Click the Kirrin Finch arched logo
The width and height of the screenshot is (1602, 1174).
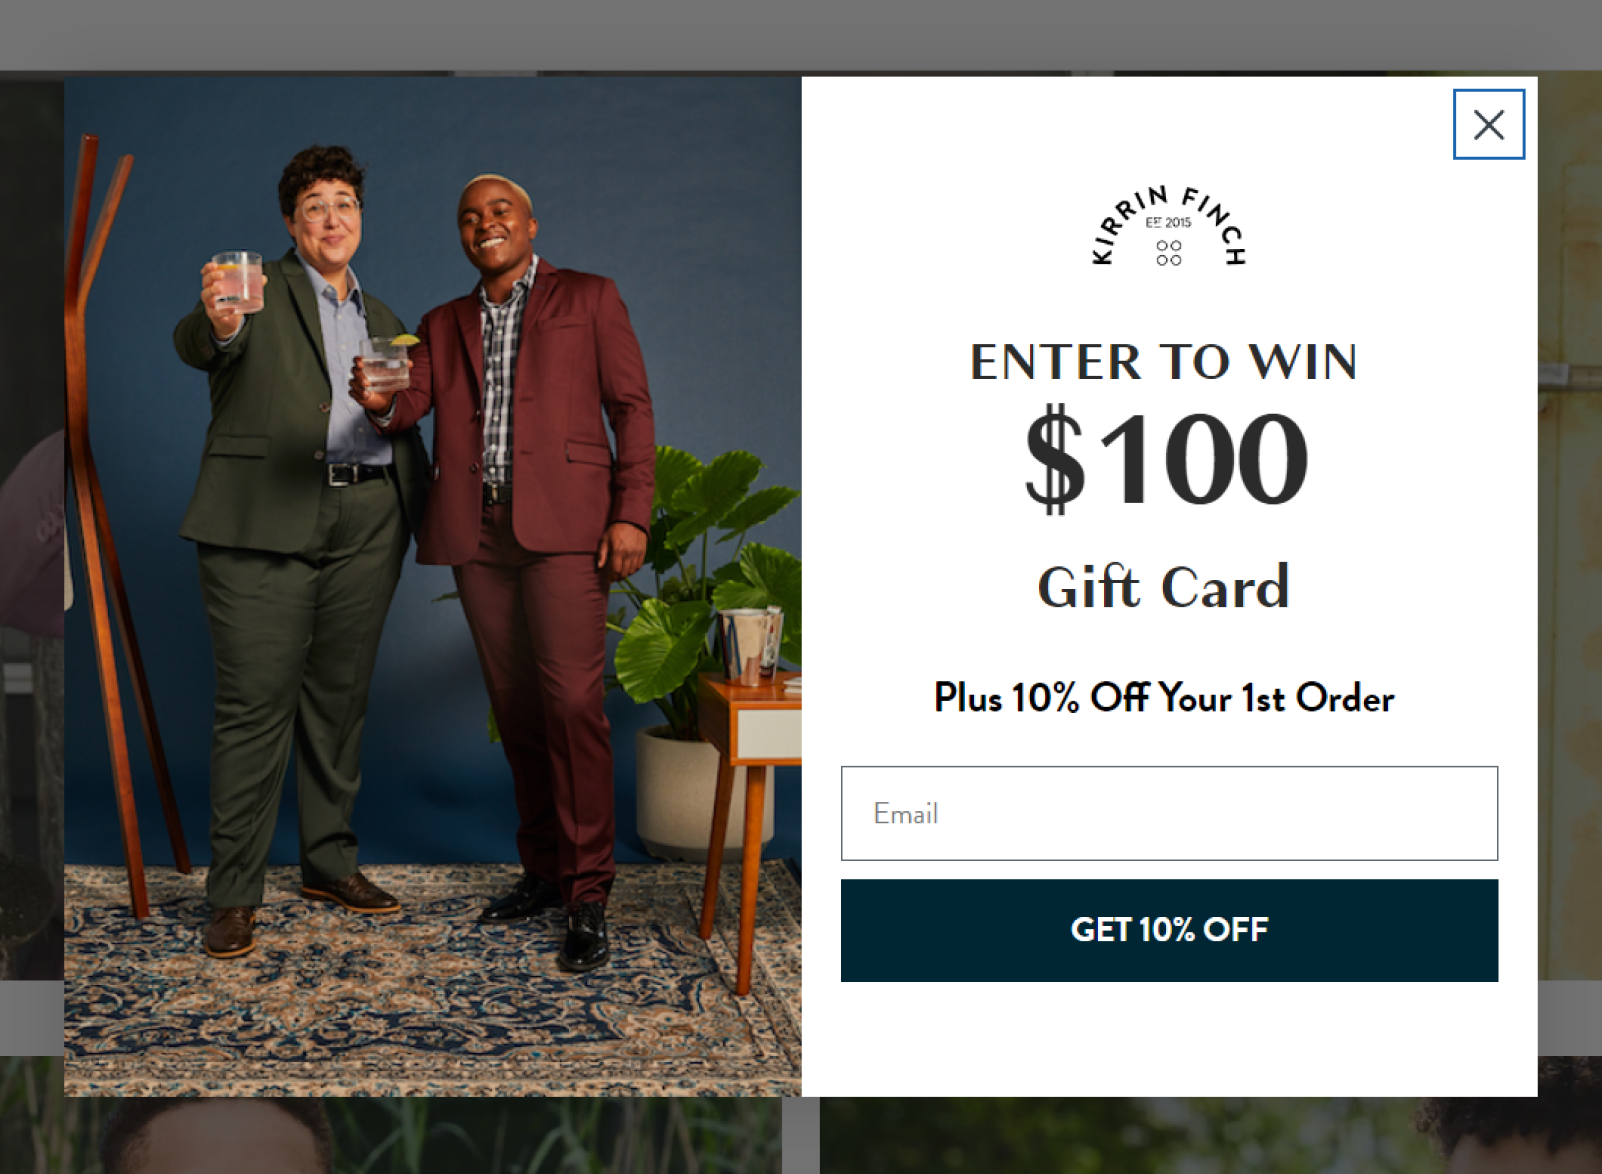click(x=1168, y=226)
